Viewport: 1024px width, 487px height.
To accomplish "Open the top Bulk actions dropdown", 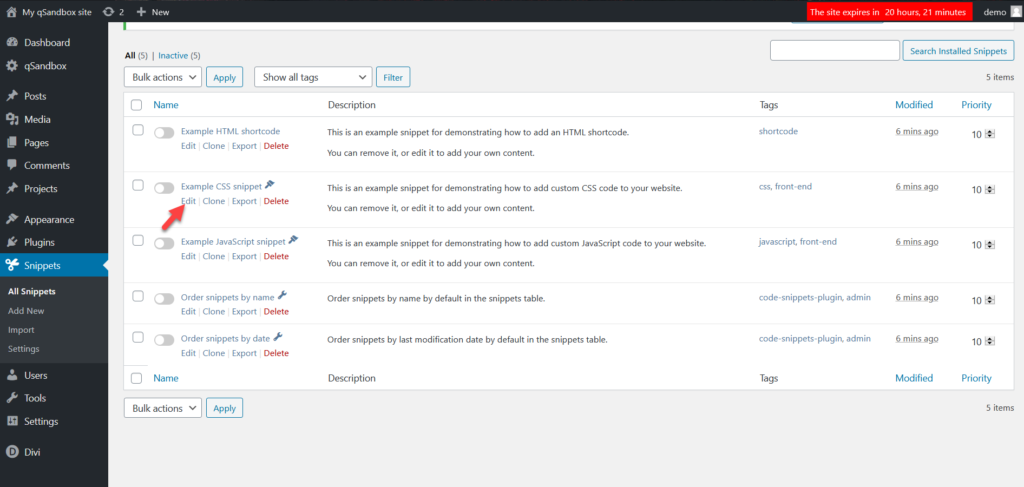I will click(163, 77).
